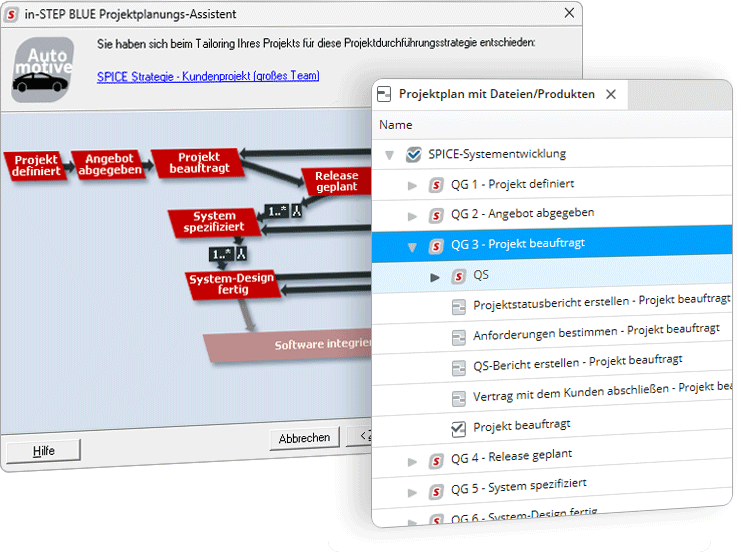The width and height of the screenshot is (741, 552).
Task: Collapse the QG 3 Projekt beauftragt node
Action: pyautogui.click(x=412, y=246)
